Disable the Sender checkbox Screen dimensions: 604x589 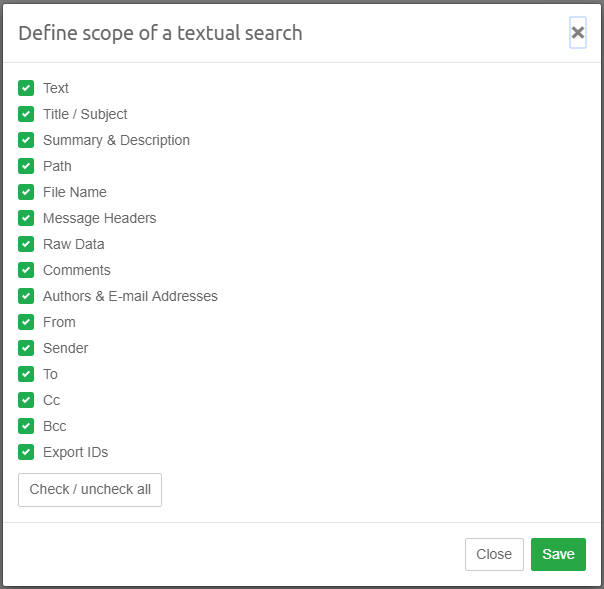click(26, 348)
